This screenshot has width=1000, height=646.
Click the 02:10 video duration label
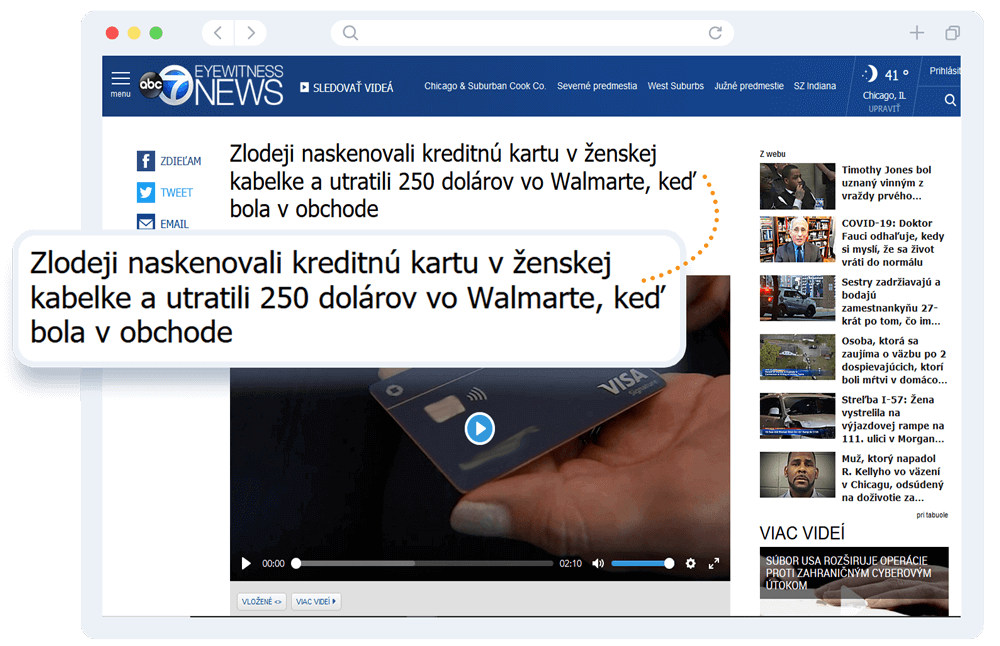point(570,564)
